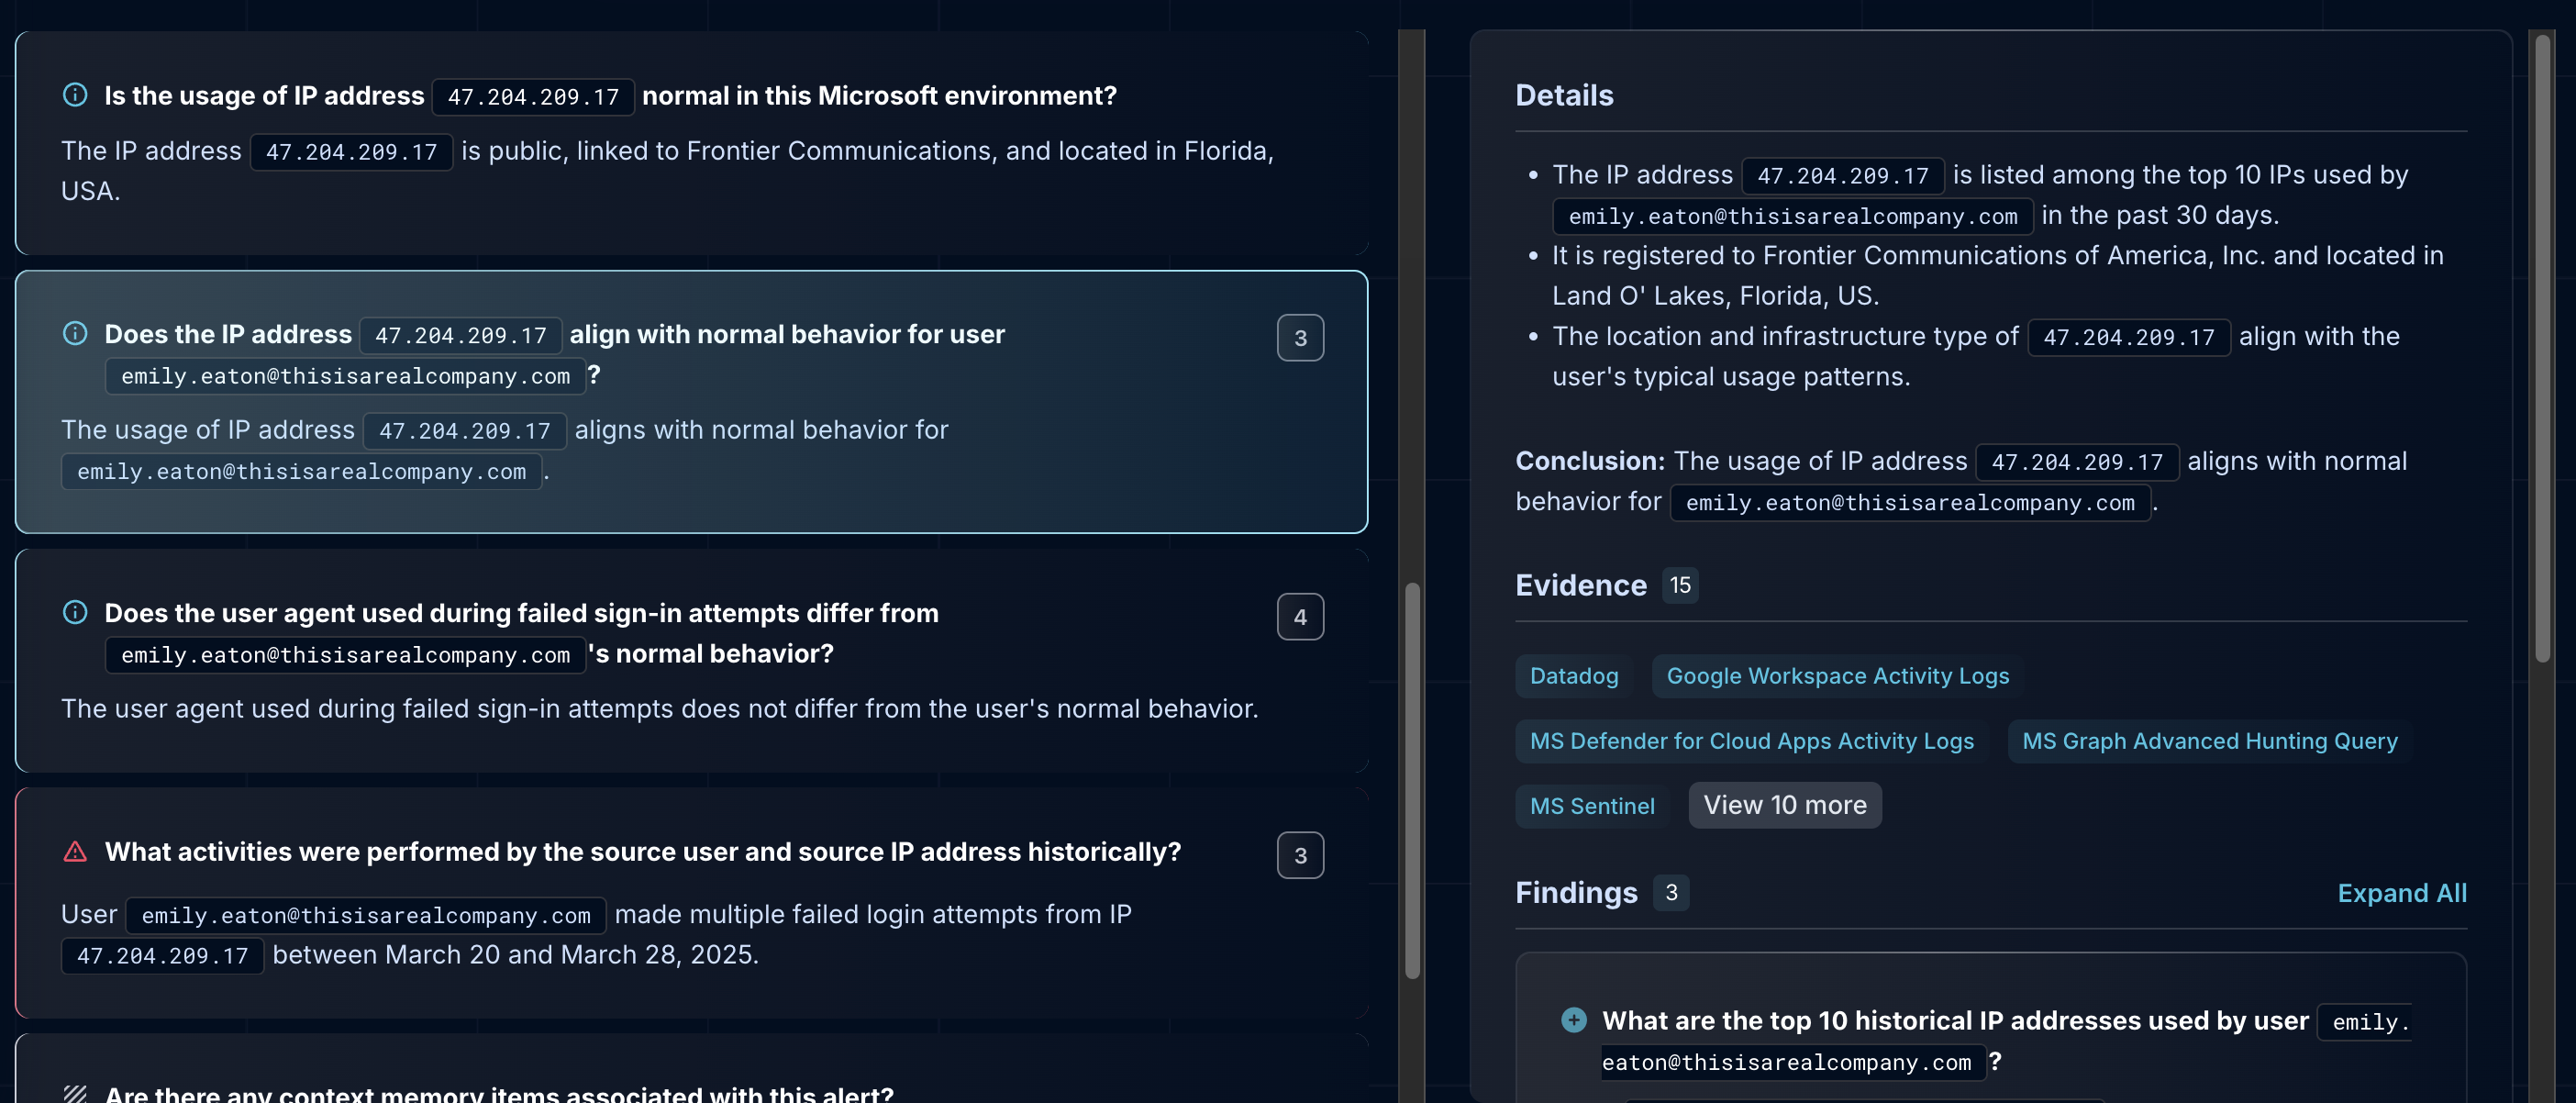Image resolution: width=2576 pixels, height=1103 pixels.
Task: Click info icon next to user agent question
Action: click(x=75, y=612)
